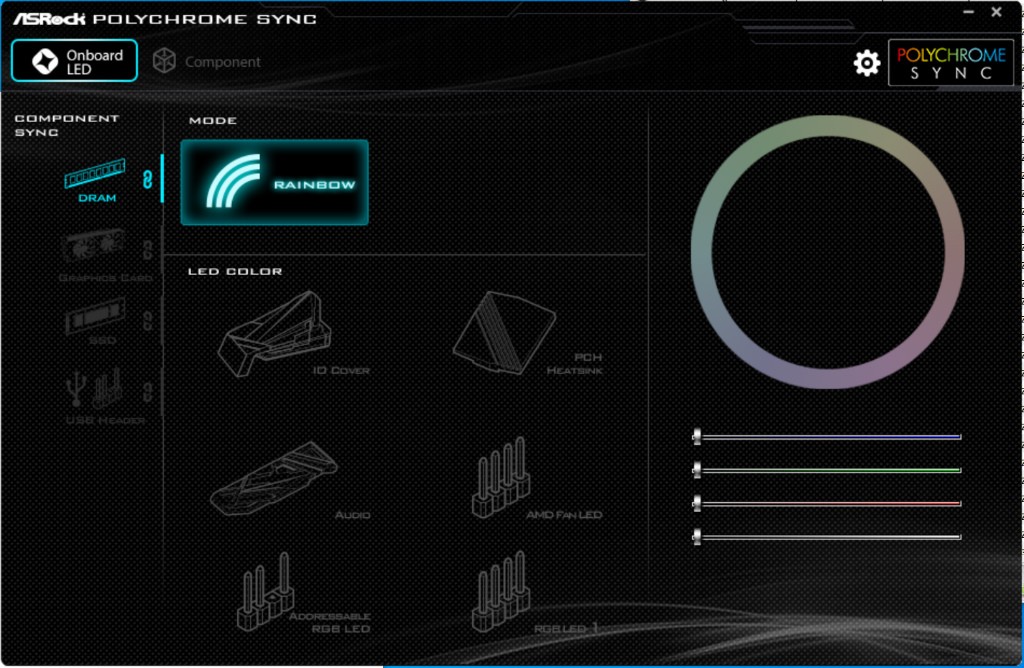Toggle the DRAM sync link icon
The width and height of the screenshot is (1024, 668).
pyautogui.click(x=148, y=179)
